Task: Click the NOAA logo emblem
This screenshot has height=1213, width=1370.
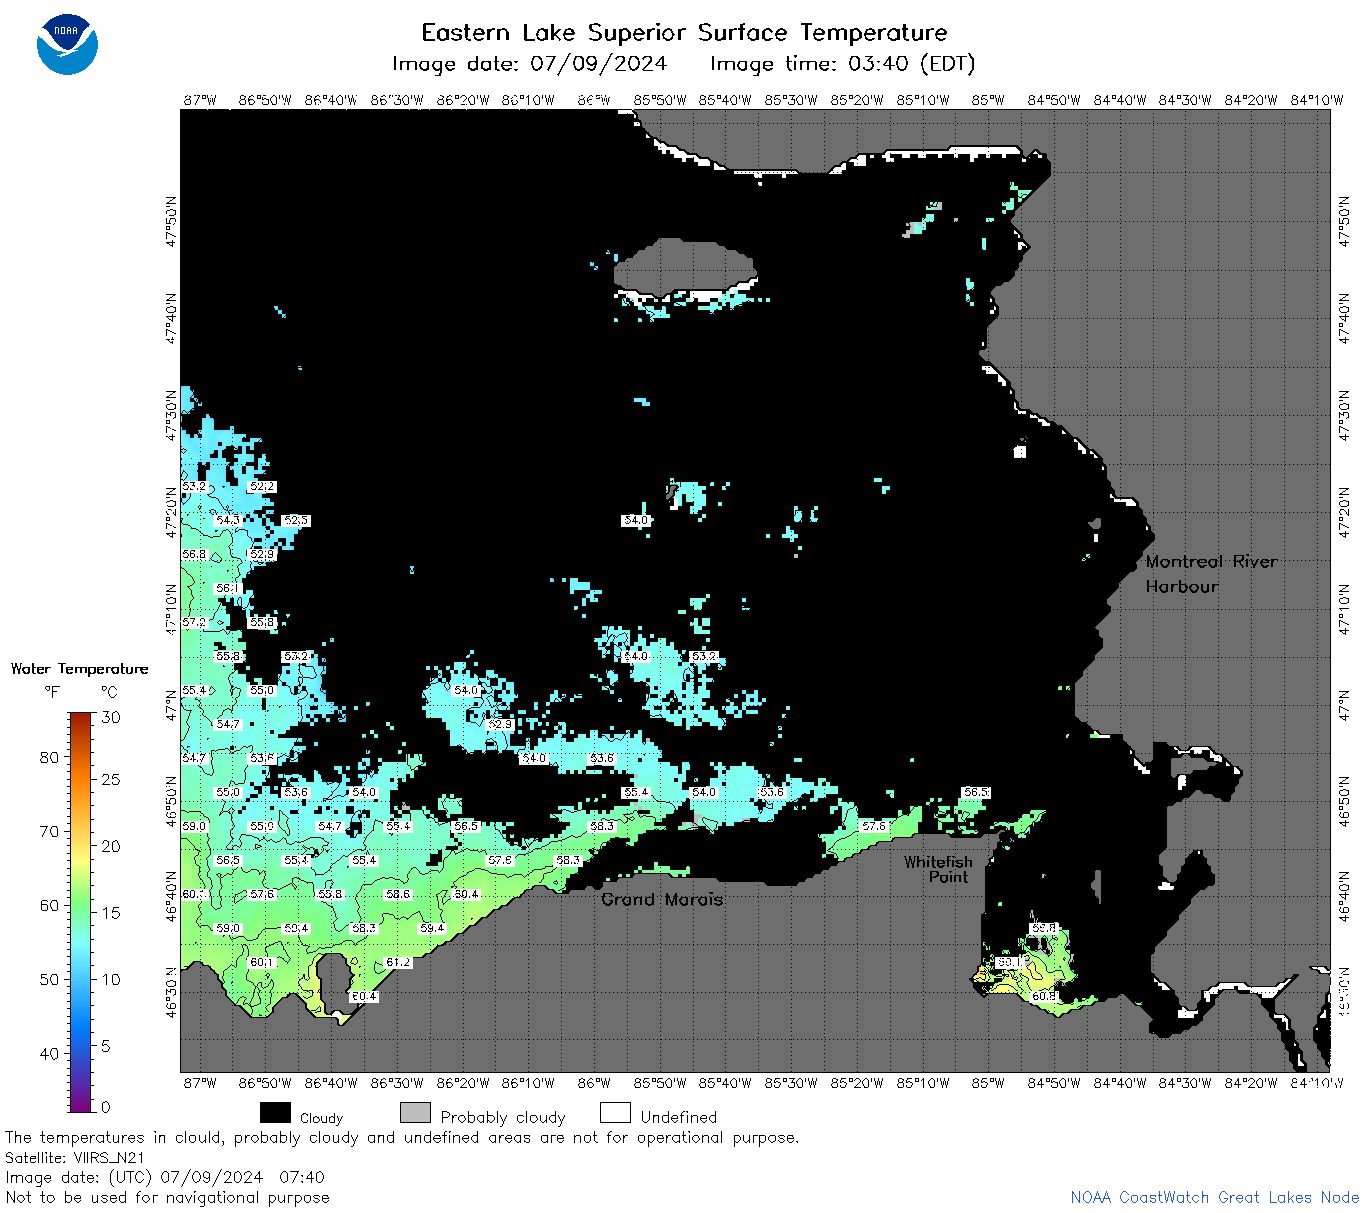Action: click(67, 45)
